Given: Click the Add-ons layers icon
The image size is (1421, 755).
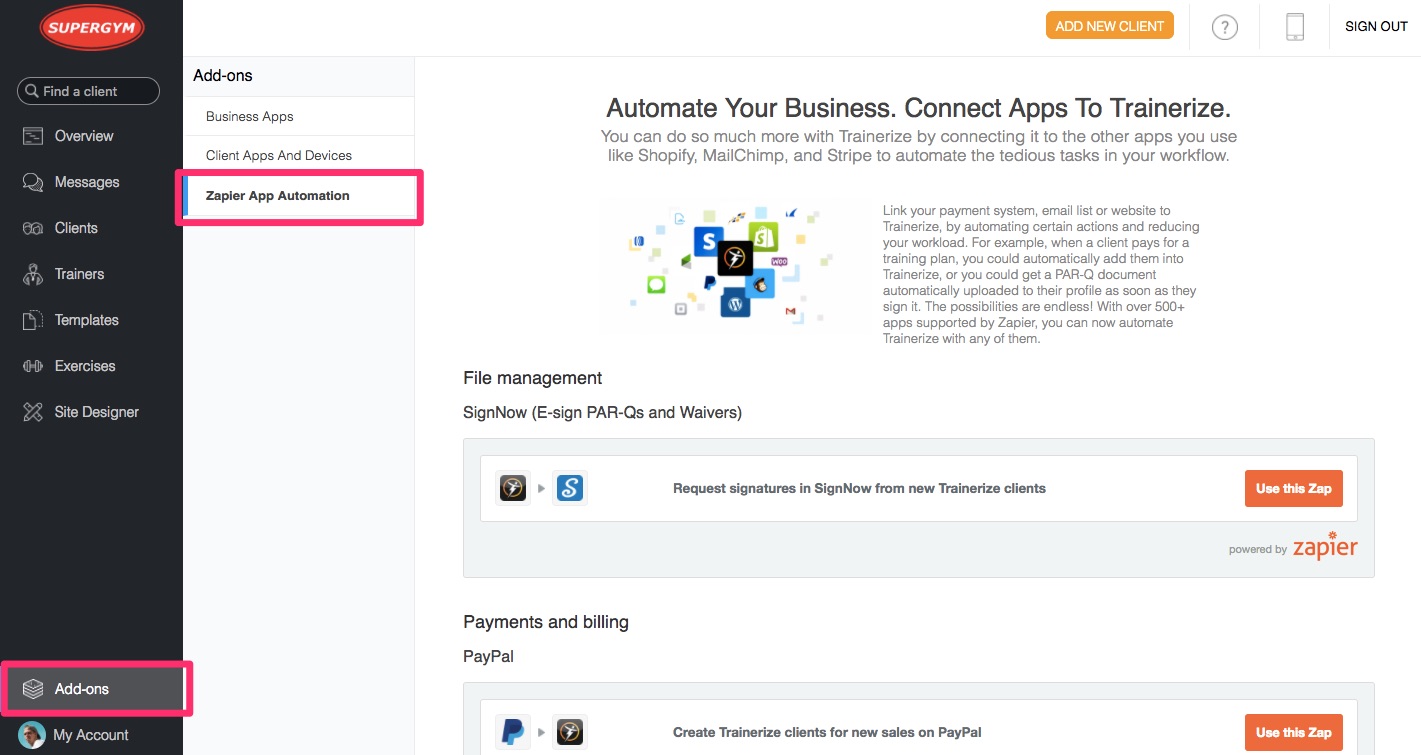Looking at the screenshot, I should pos(33,689).
